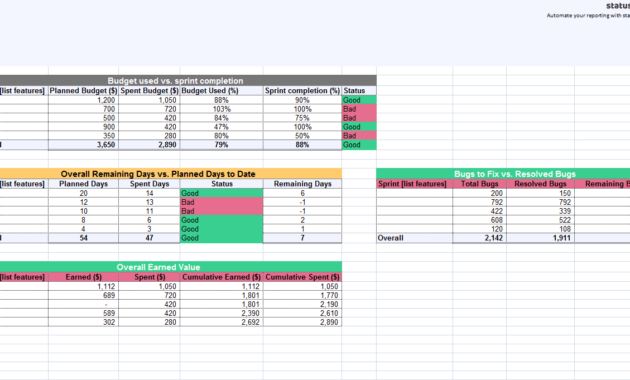Select the 'Cumulative Spent ($)' column header
630x380 pixels.
pyautogui.click(x=302, y=277)
